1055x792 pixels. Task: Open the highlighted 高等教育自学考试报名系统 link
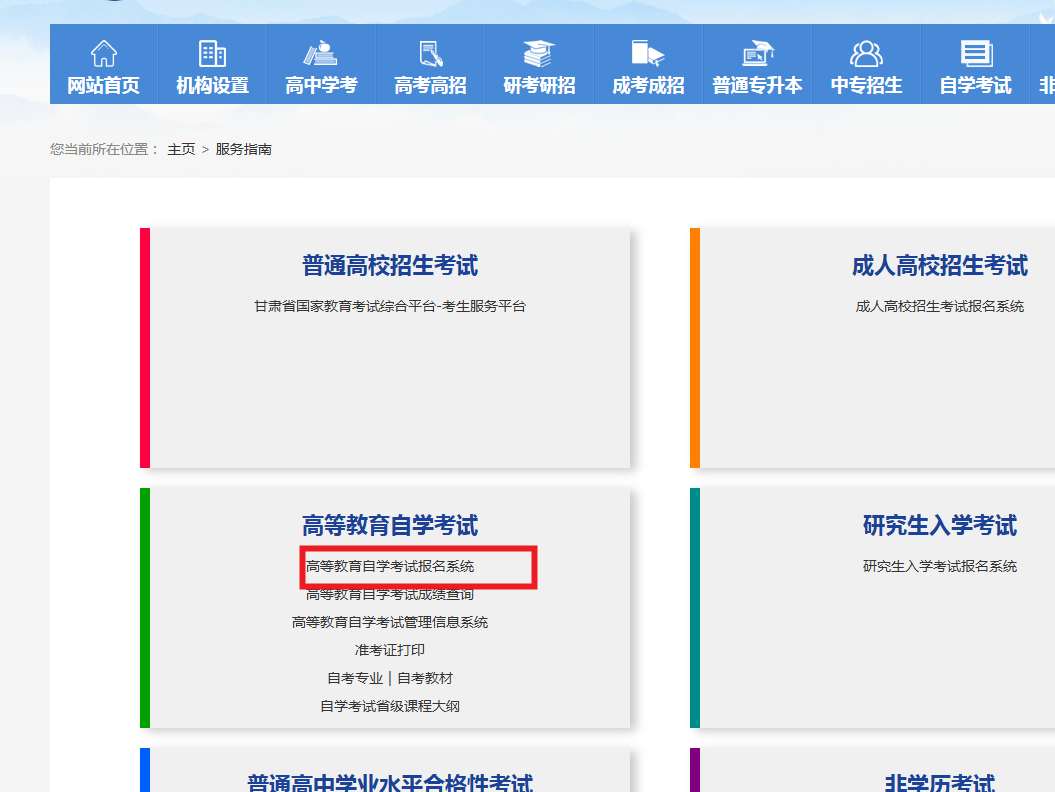[390, 566]
